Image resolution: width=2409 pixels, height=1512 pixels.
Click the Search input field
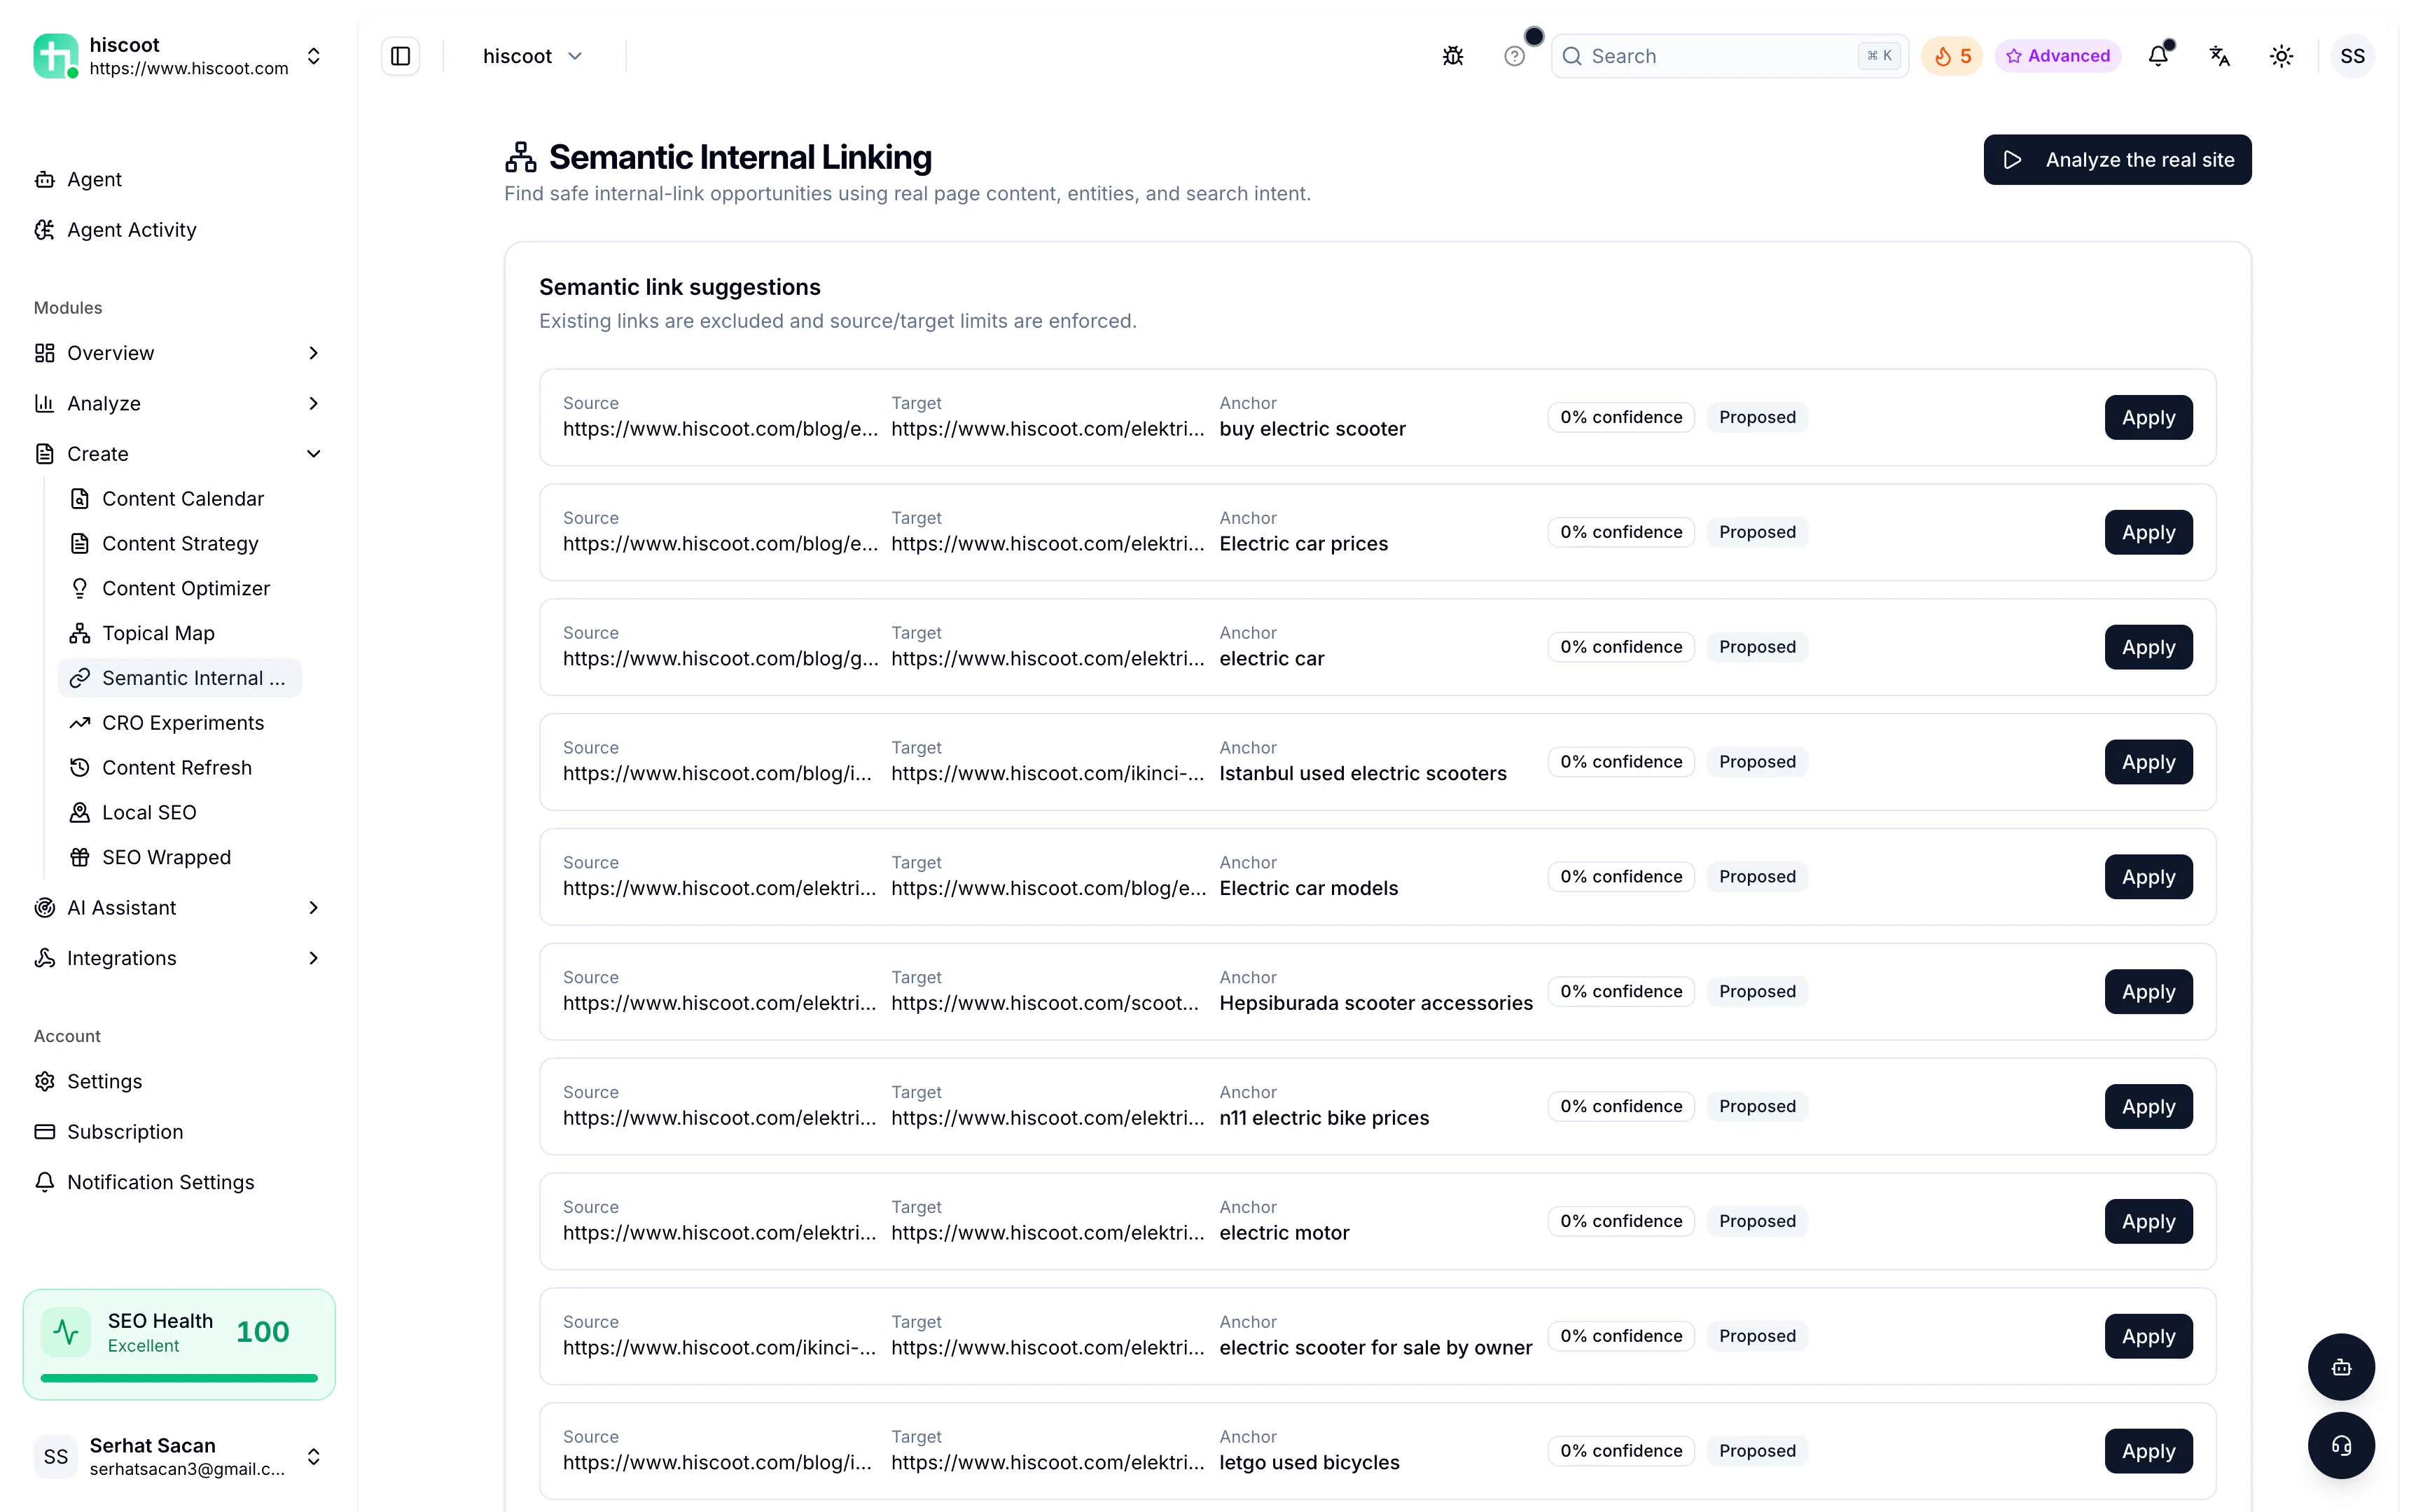tap(1729, 56)
